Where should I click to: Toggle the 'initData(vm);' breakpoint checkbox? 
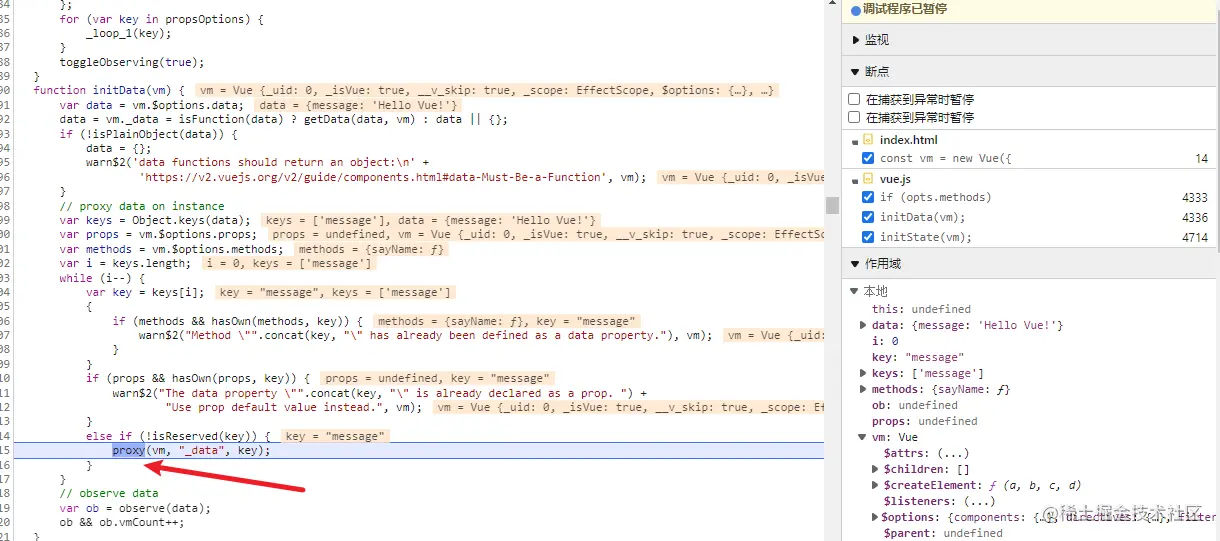pyautogui.click(x=868, y=218)
